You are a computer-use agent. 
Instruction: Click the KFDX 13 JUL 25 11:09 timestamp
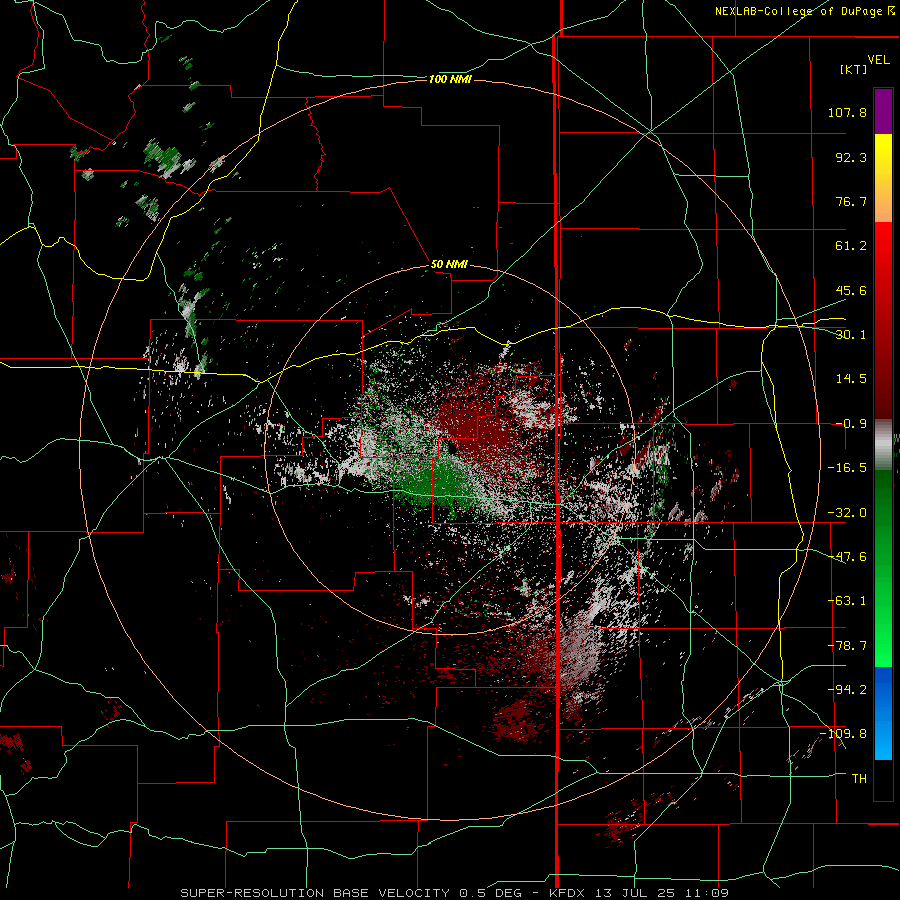[x=639, y=893]
